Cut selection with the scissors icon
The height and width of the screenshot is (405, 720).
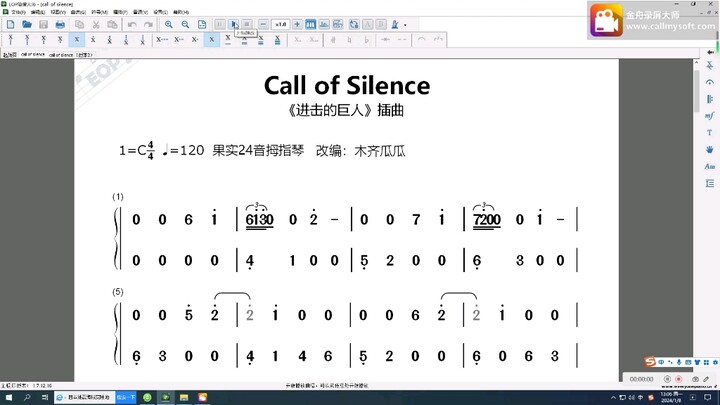96,24
